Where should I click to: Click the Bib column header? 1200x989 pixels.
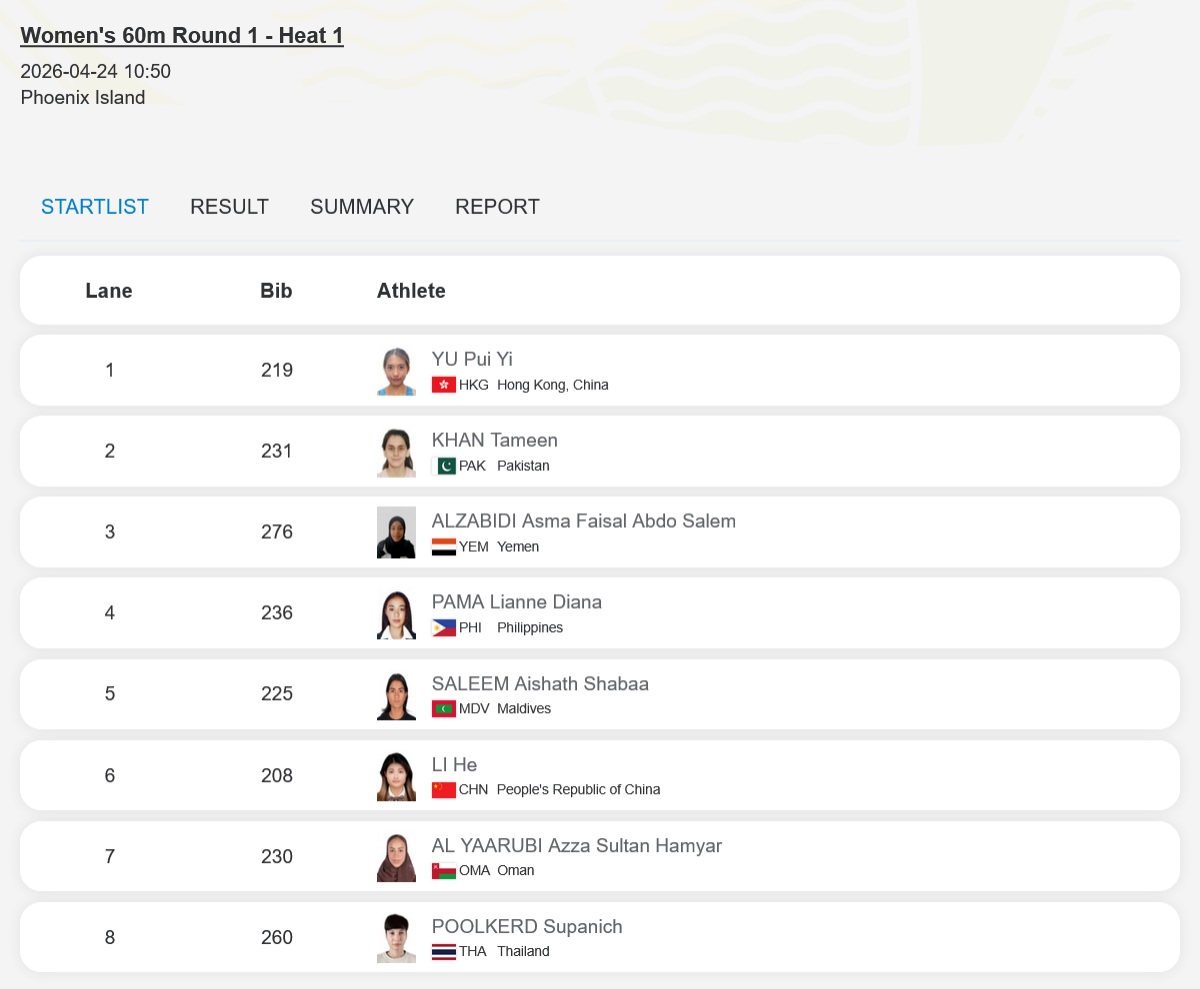[x=276, y=291]
